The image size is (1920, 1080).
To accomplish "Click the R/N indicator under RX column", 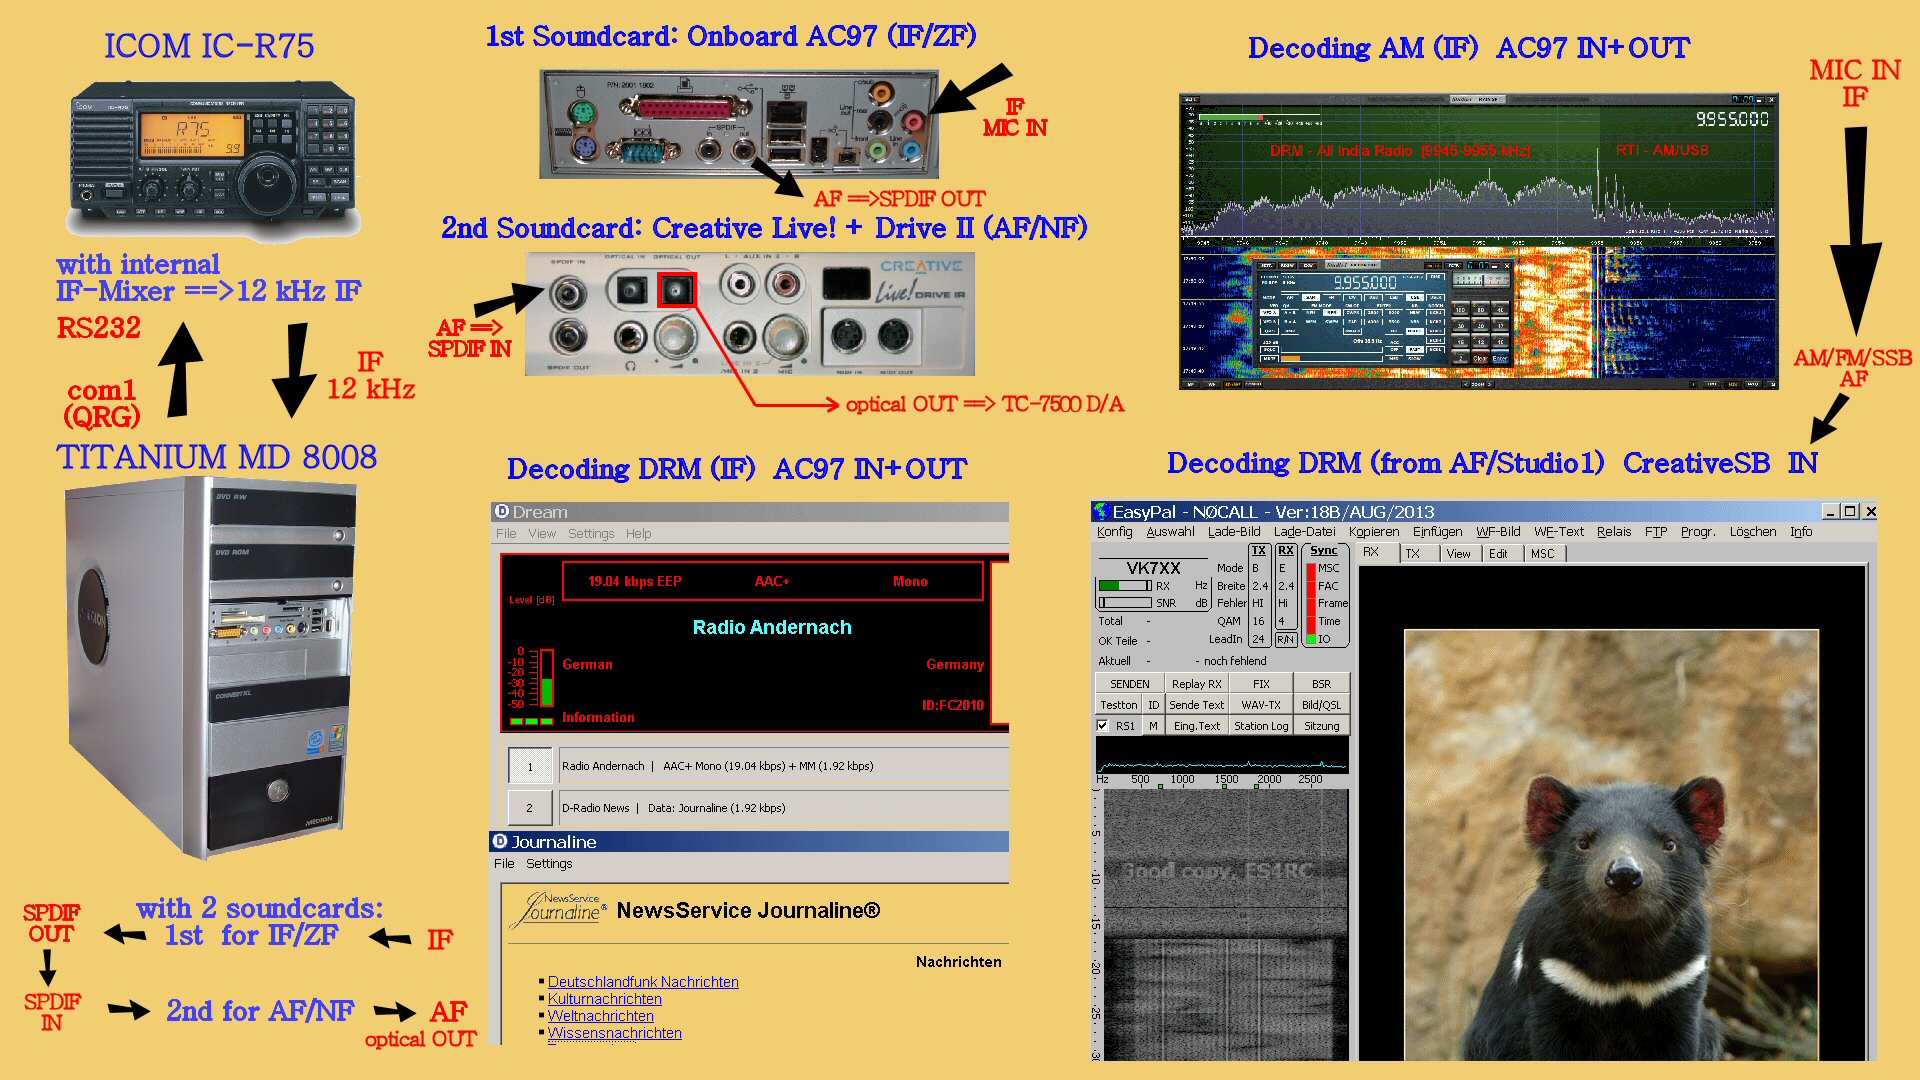I will click(1285, 639).
